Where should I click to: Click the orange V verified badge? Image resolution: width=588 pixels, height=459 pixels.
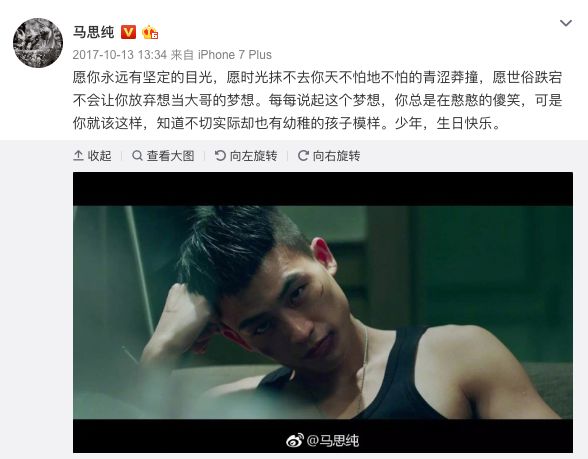pos(128,32)
